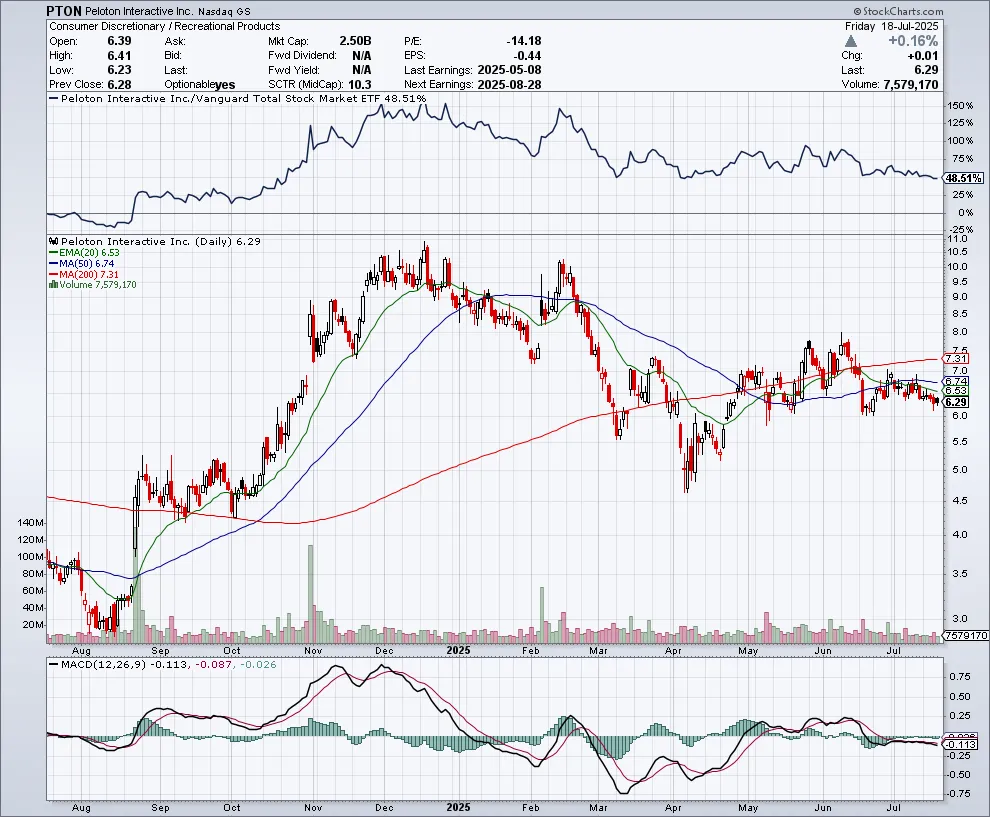Image resolution: width=990 pixels, height=817 pixels.
Task: Click the 140M volume scale label
Action: coord(31,523)
